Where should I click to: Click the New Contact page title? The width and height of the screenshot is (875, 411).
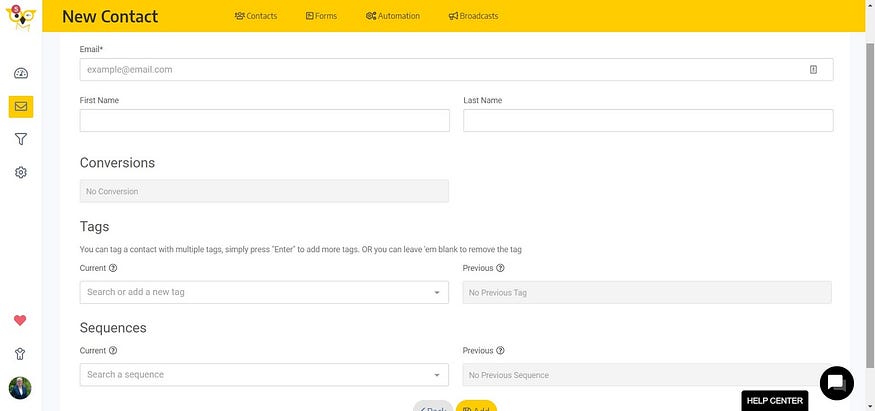click(110, 16)
